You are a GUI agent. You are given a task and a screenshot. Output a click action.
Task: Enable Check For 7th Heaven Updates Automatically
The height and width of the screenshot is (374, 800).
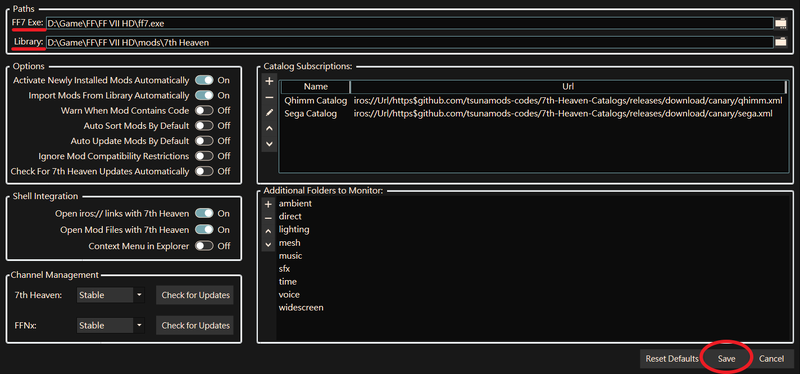(x=204, y=171)
